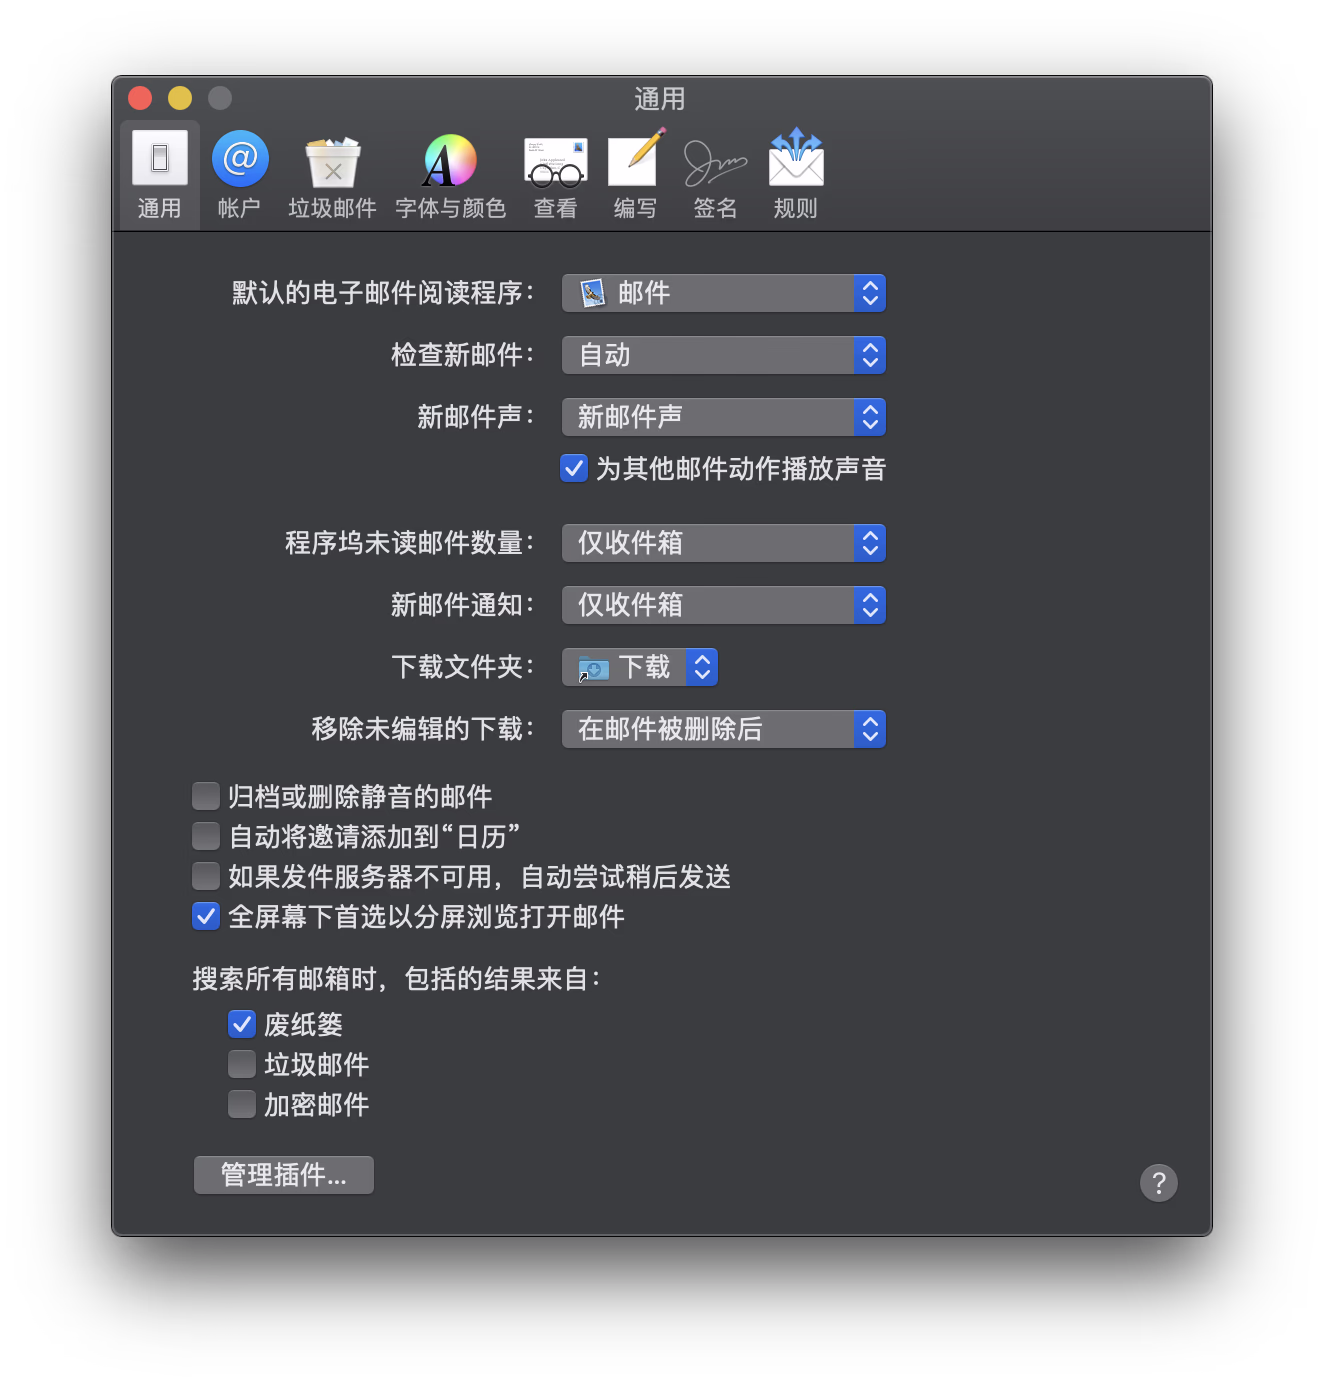This screenshot has width=1324, height=1384.
Task: Select the 垃圾邮件 junk mail bin icon
Action: (332, 162)
